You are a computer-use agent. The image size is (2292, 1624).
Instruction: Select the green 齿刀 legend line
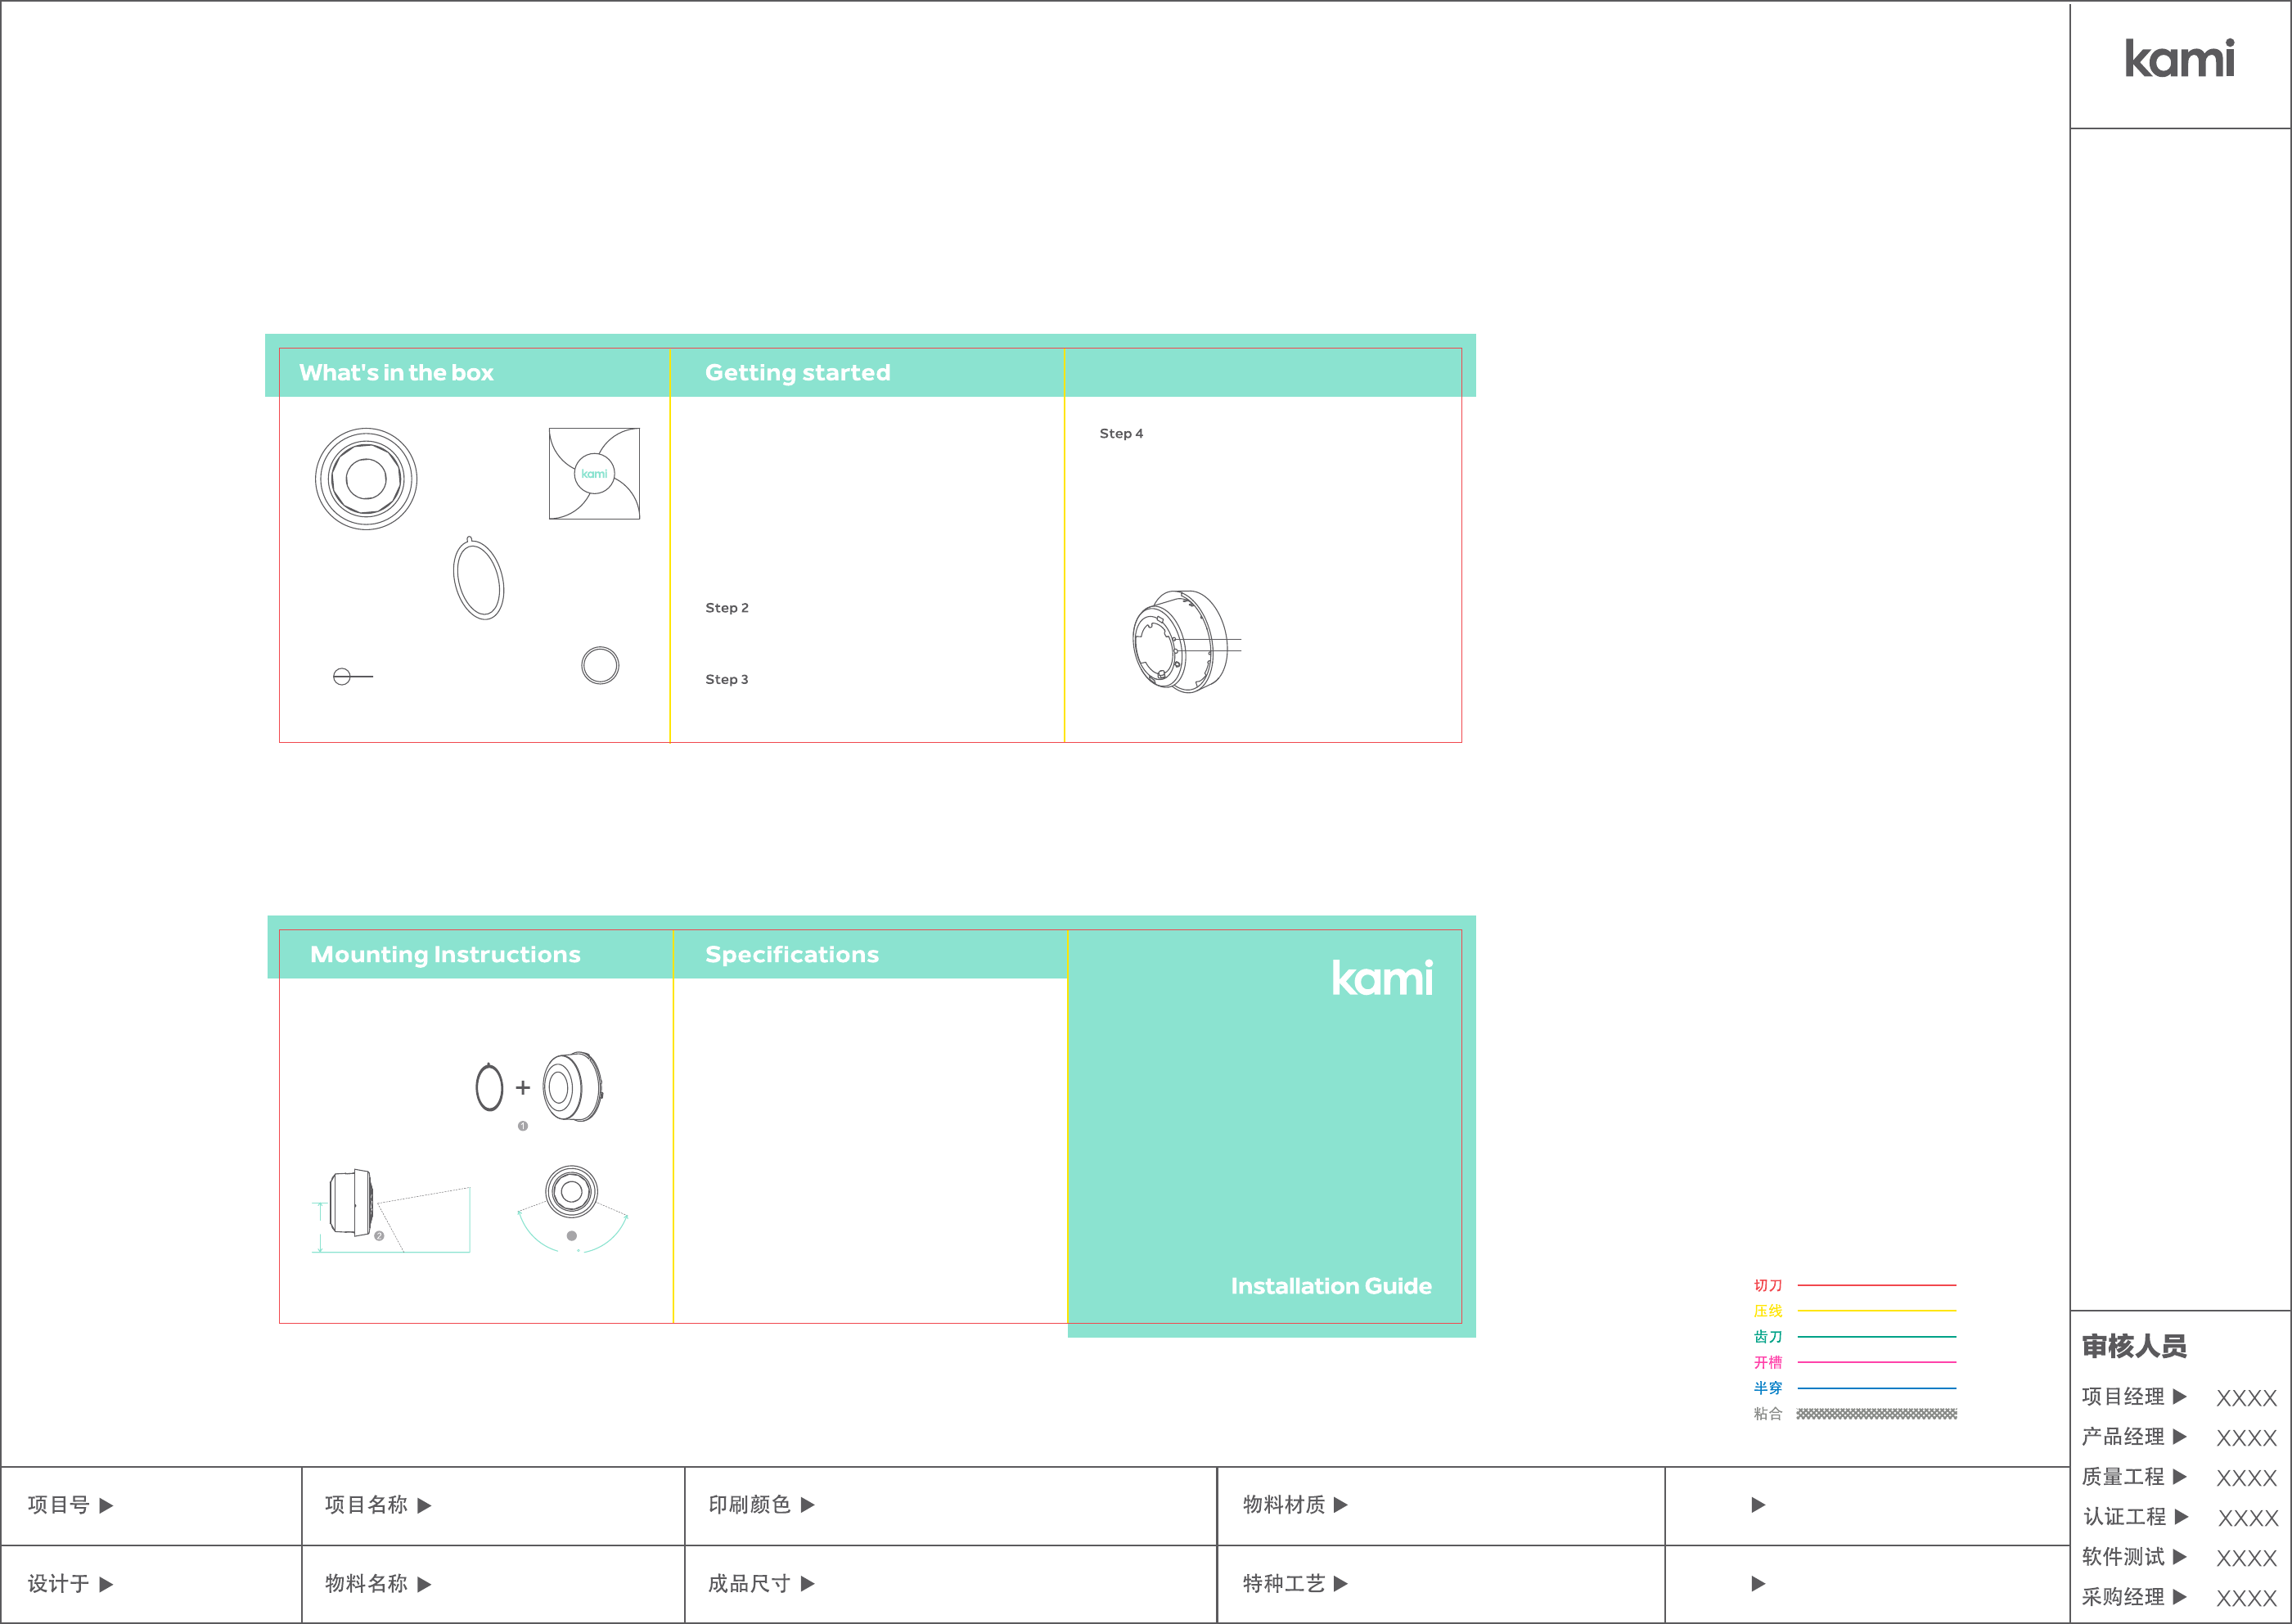[x=1877, y=1337]
